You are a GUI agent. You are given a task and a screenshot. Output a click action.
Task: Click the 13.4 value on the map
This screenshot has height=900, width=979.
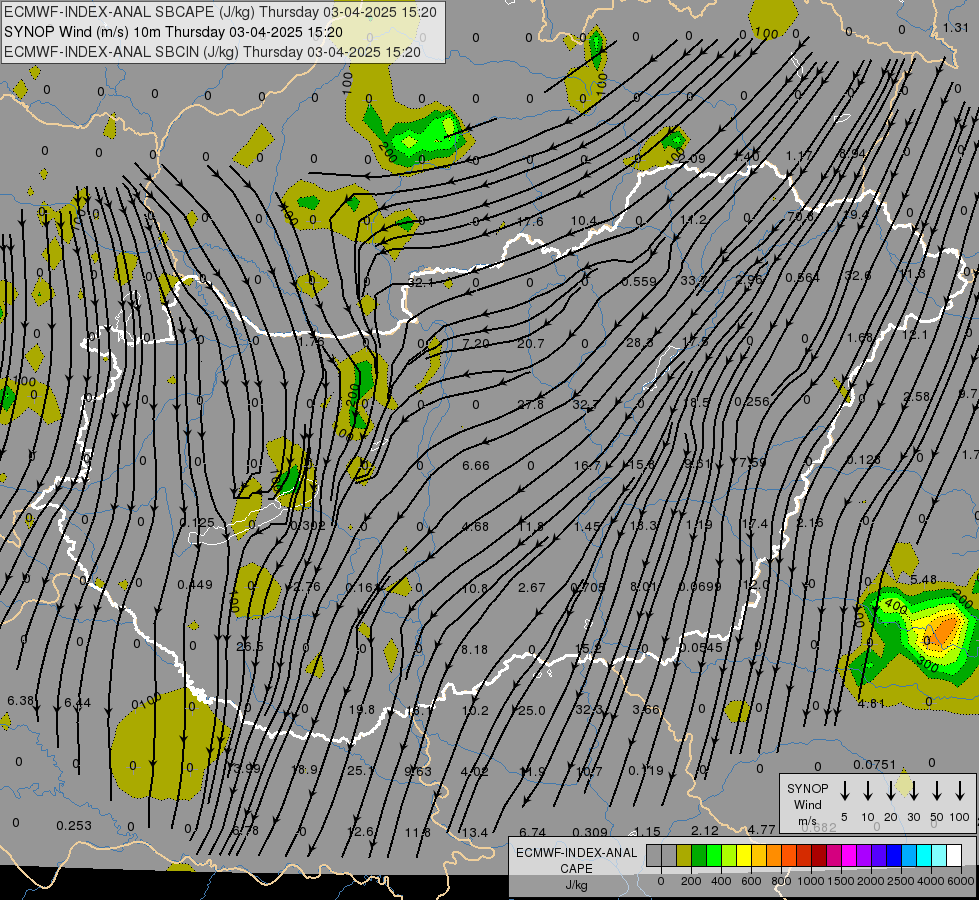[x=475, y=833]
